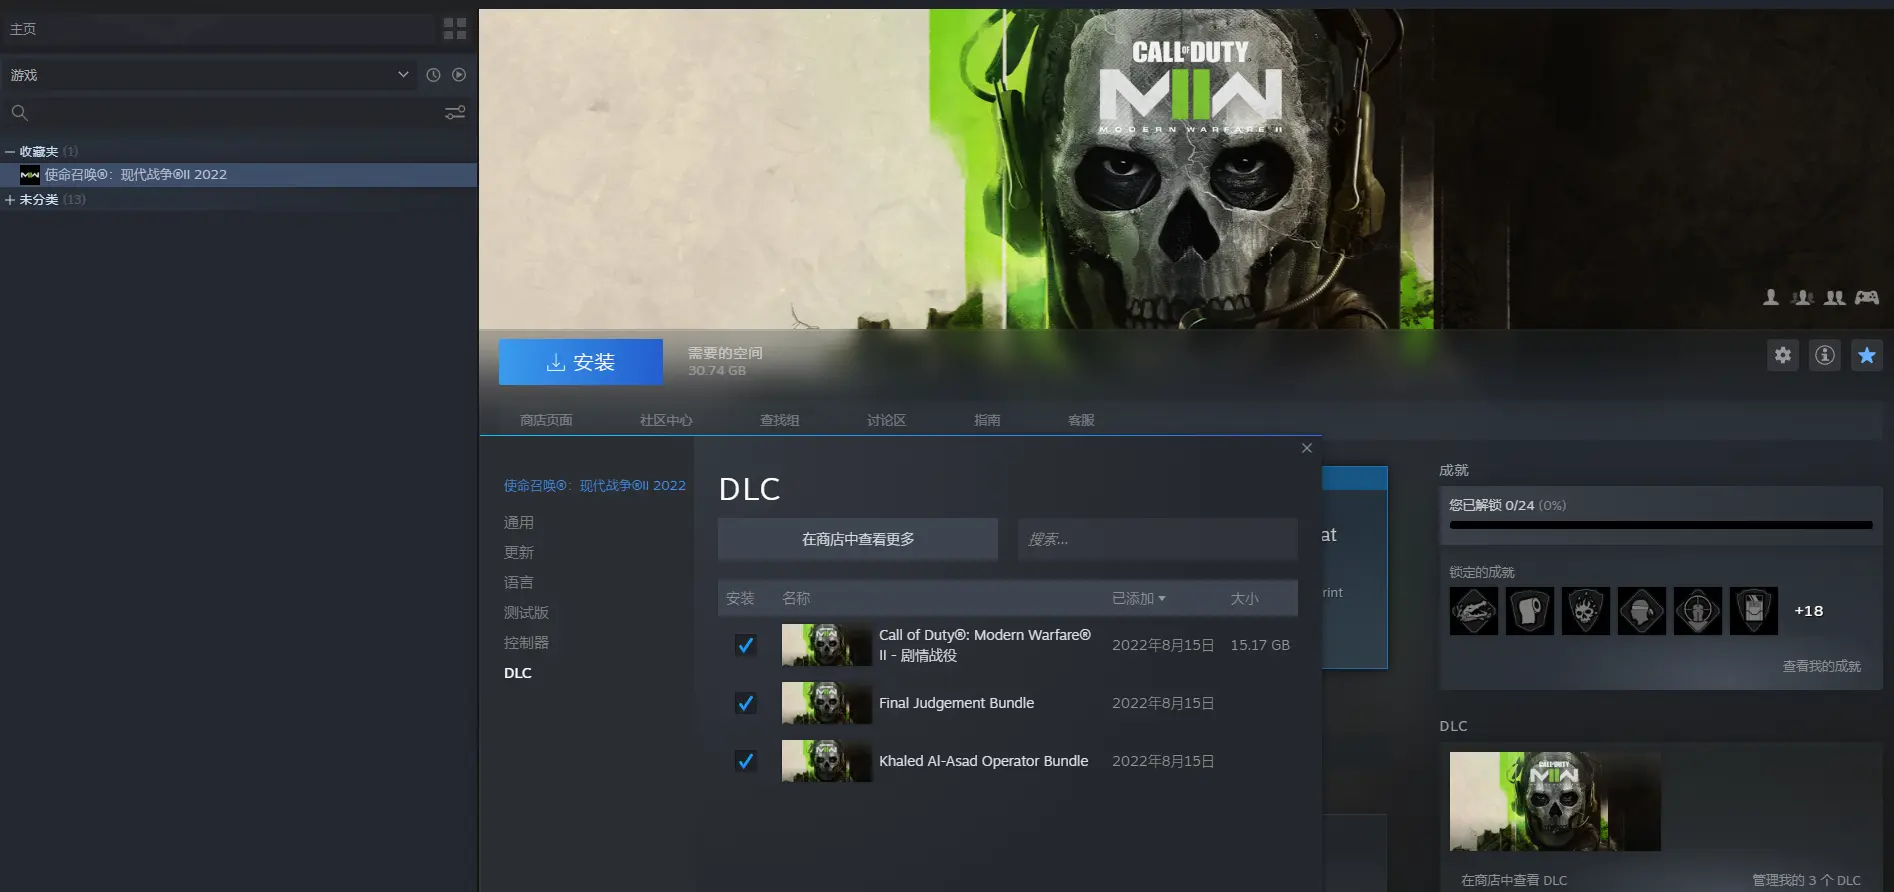Viewport: 1894px width, 892px height.
Task: Open the 游戏 library filter dropdown
Action: (210, 75)
